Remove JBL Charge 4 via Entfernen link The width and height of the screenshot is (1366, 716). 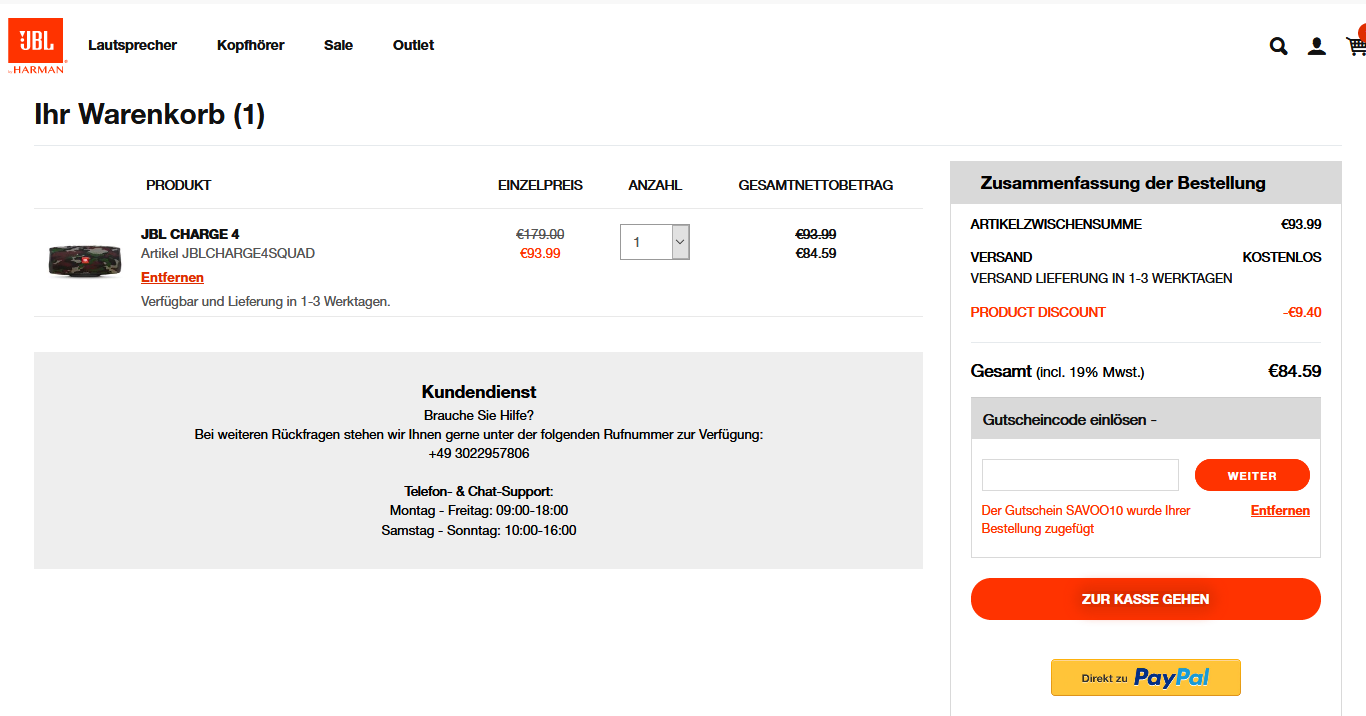pyautogui.click(x=172, y=278)
